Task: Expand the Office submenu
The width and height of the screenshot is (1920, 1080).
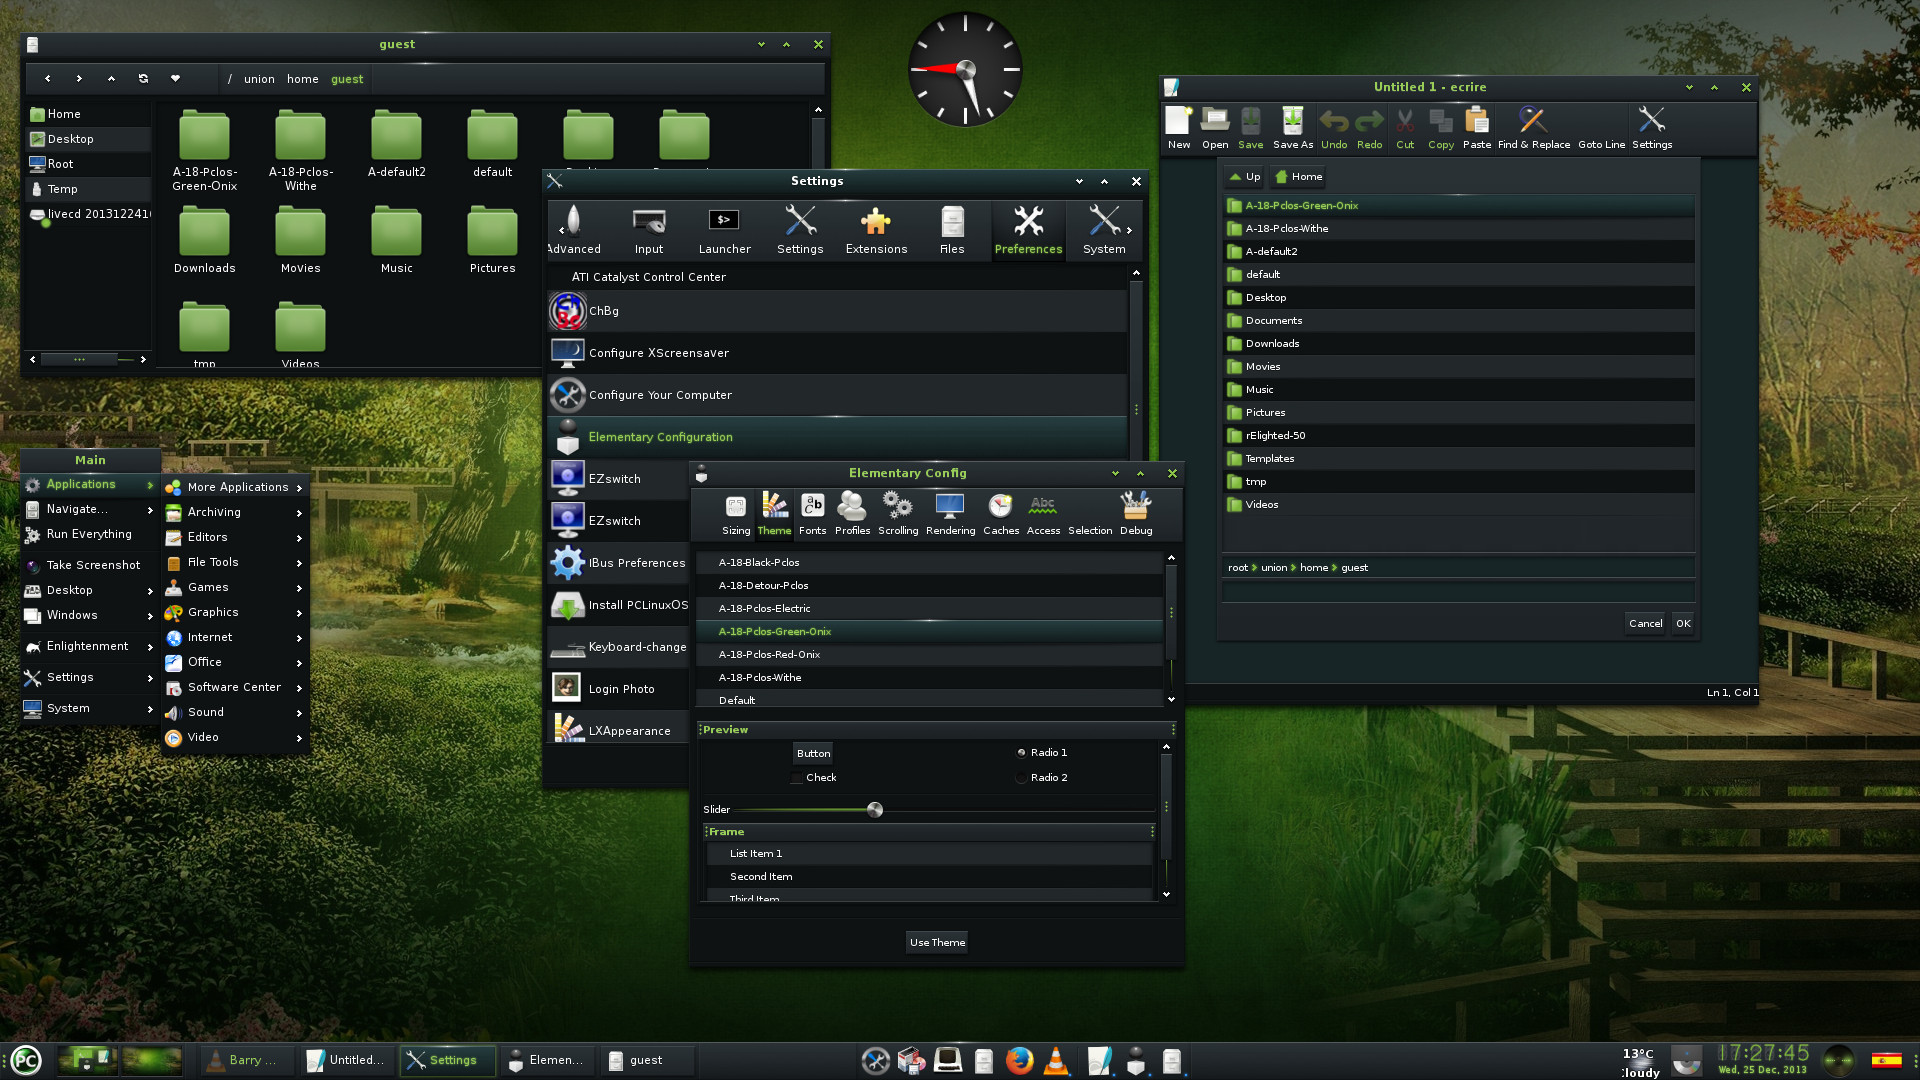Action: (235, 662)
